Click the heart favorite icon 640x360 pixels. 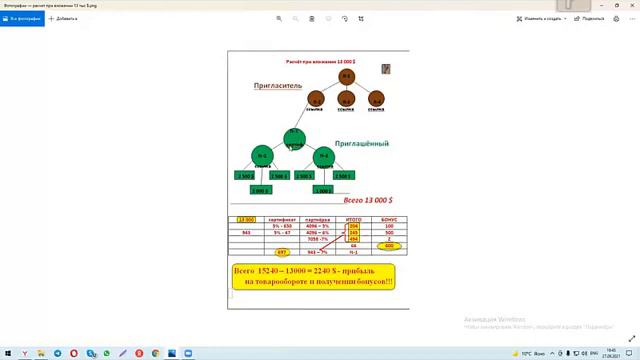coord(328,19)
